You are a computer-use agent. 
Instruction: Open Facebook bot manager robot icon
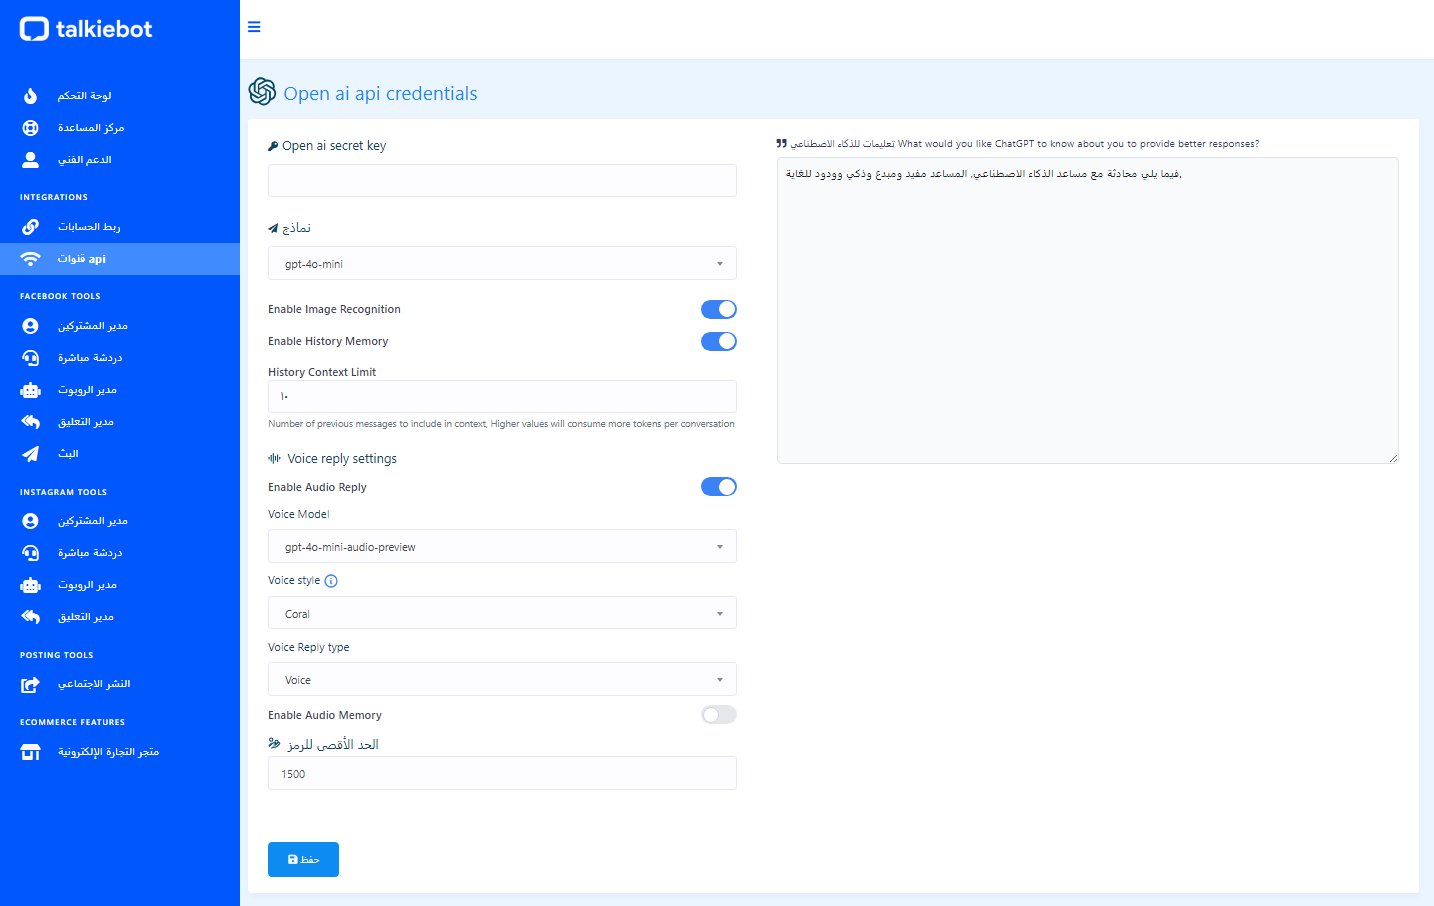coord(31,390)
